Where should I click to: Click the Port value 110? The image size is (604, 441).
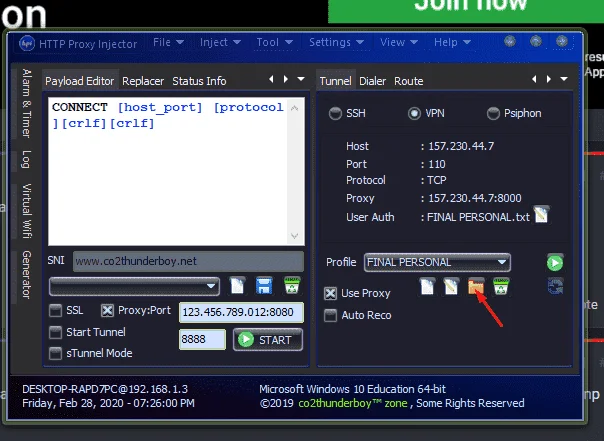pyautogui.click(x=437, y=164)
